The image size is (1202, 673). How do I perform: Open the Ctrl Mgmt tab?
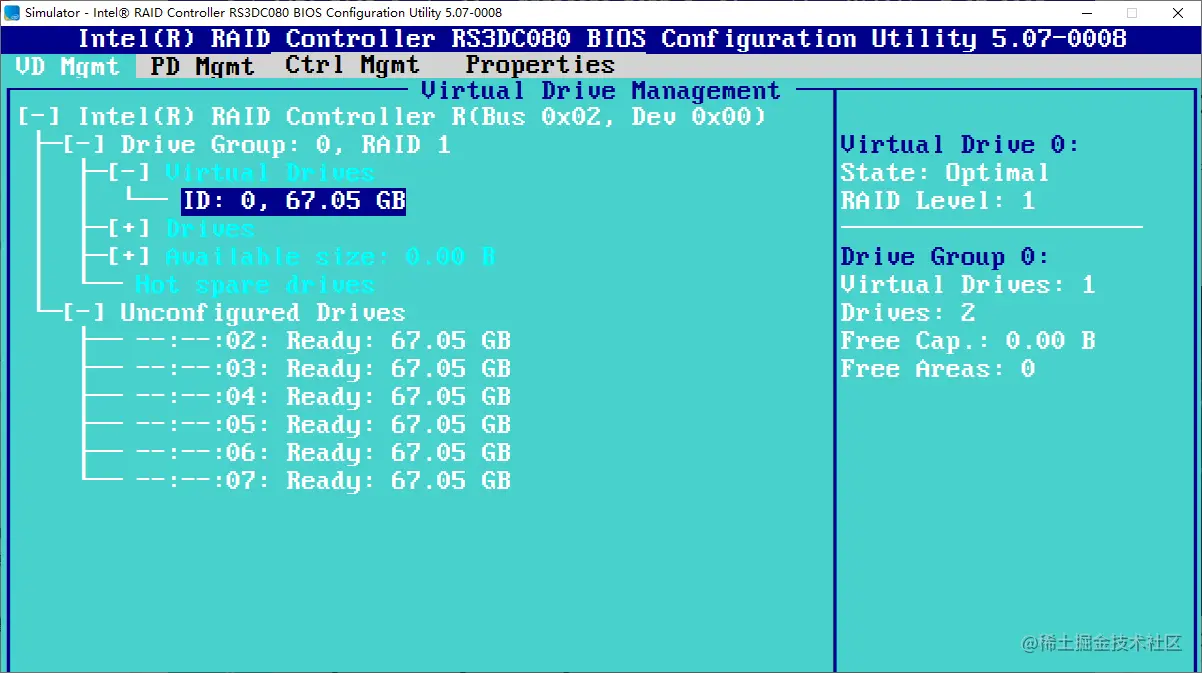pos(352,66)
